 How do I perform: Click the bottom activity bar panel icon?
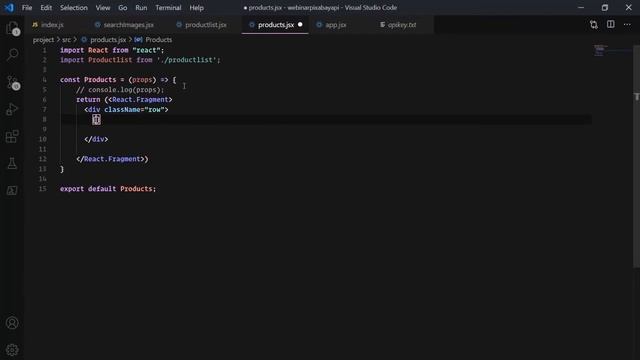pyautogui.click(x=12, y=190)
